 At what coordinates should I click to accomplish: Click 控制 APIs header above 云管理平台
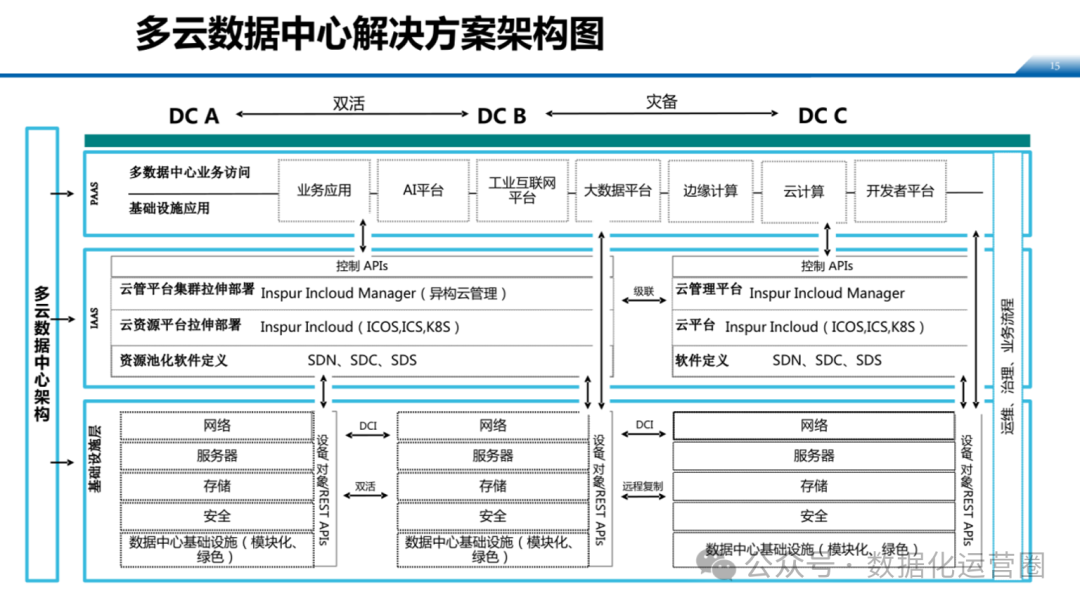pos(827,266)
